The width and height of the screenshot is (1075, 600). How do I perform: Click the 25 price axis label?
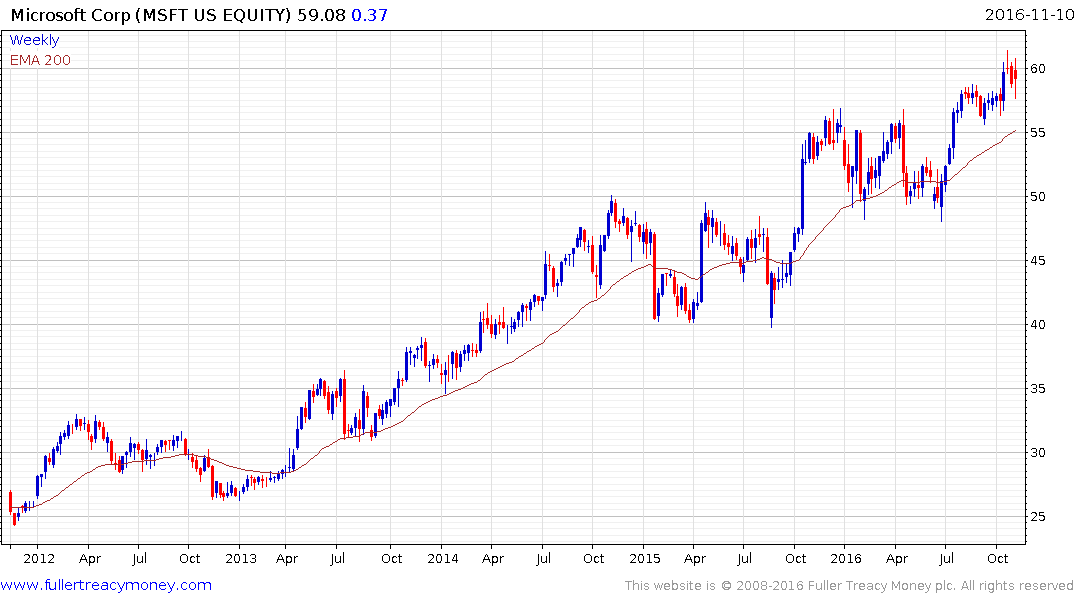pyautogui.click(x=1037, y=517)
